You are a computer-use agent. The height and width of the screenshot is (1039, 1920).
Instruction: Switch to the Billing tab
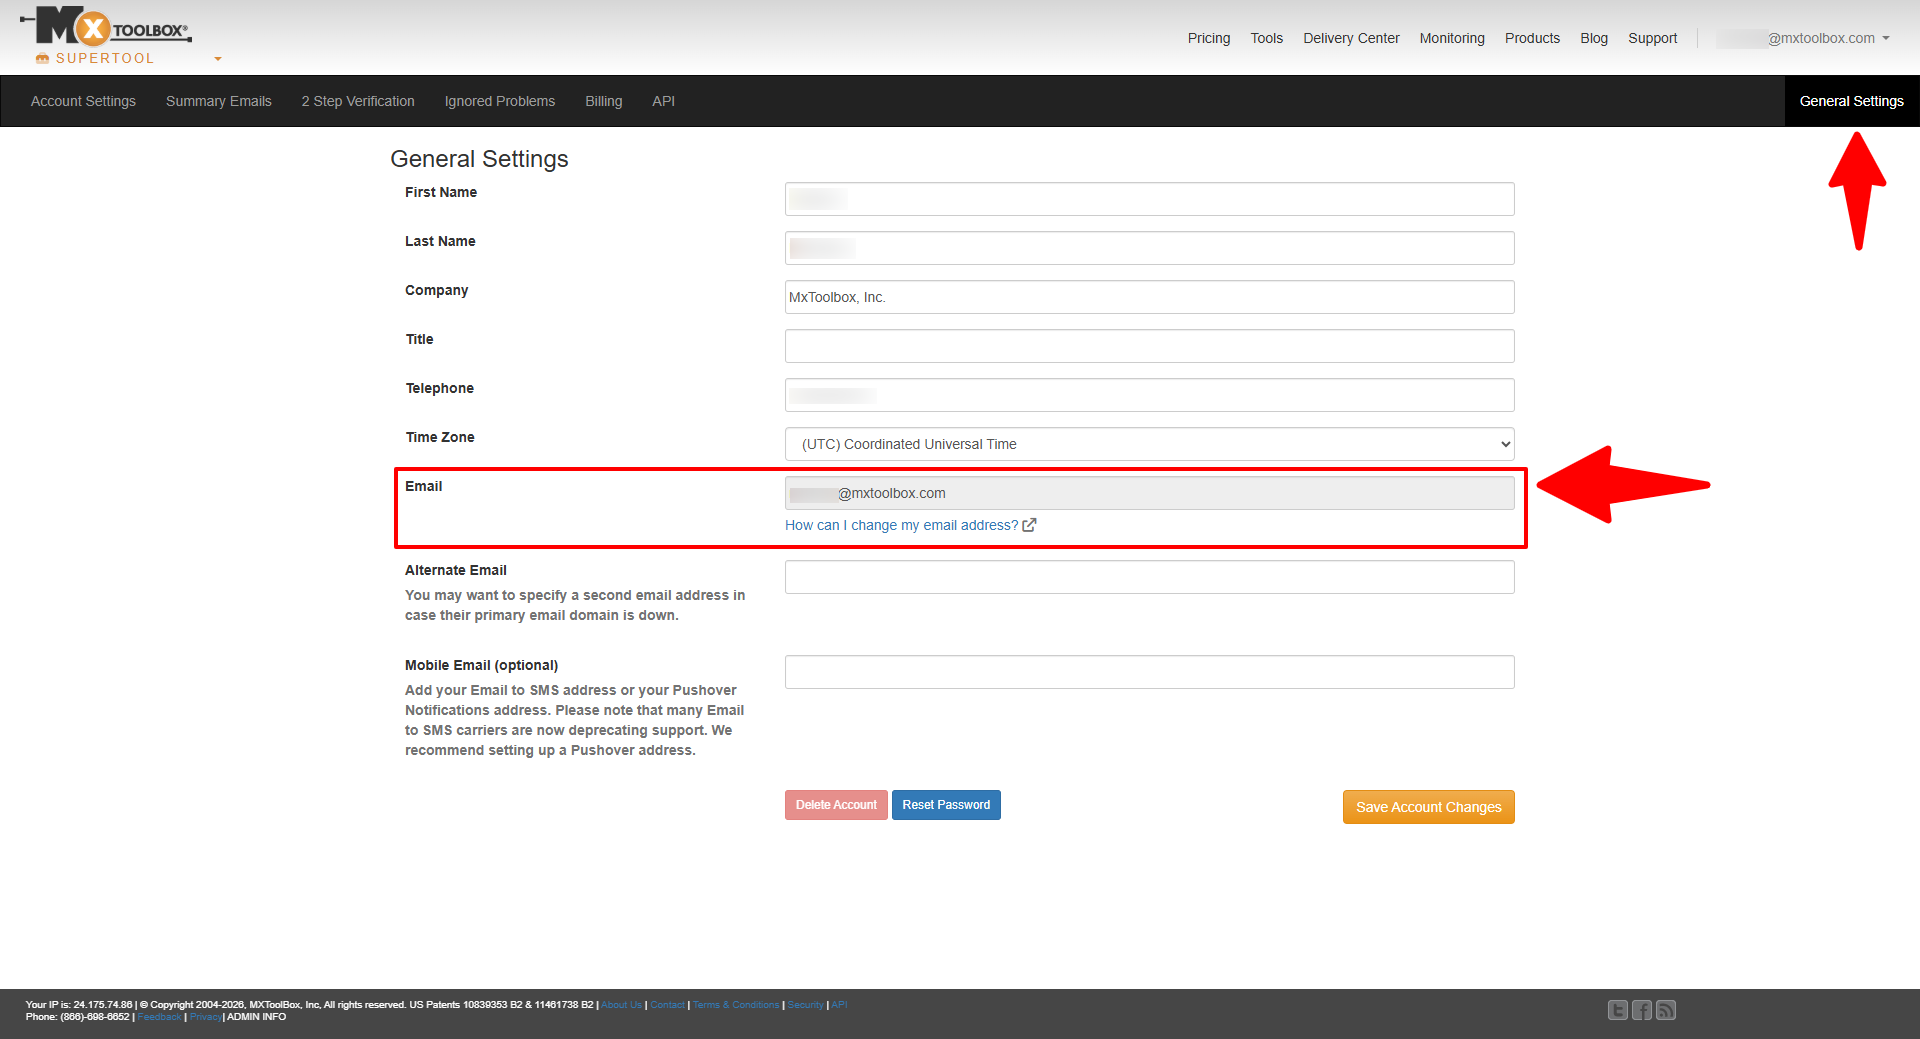(x=604, y=101)
